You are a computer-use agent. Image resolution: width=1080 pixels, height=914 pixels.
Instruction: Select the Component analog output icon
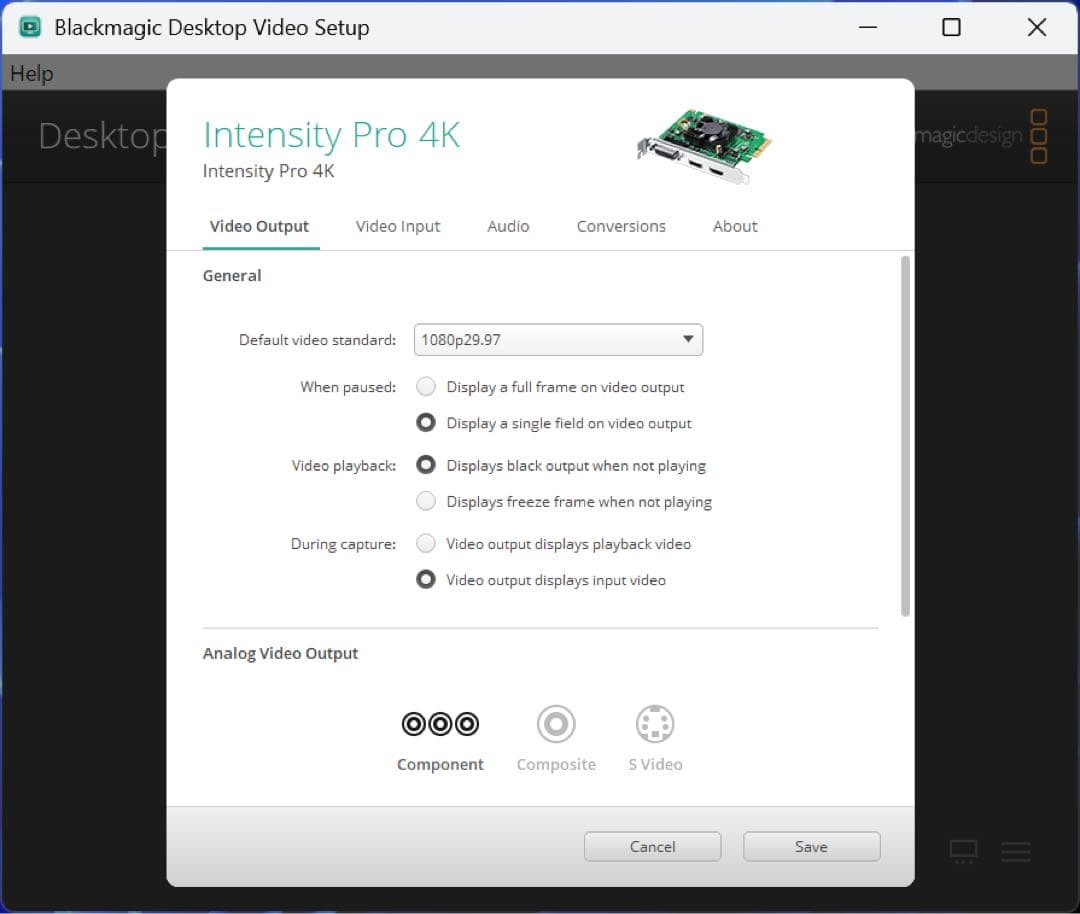(440, 722)
